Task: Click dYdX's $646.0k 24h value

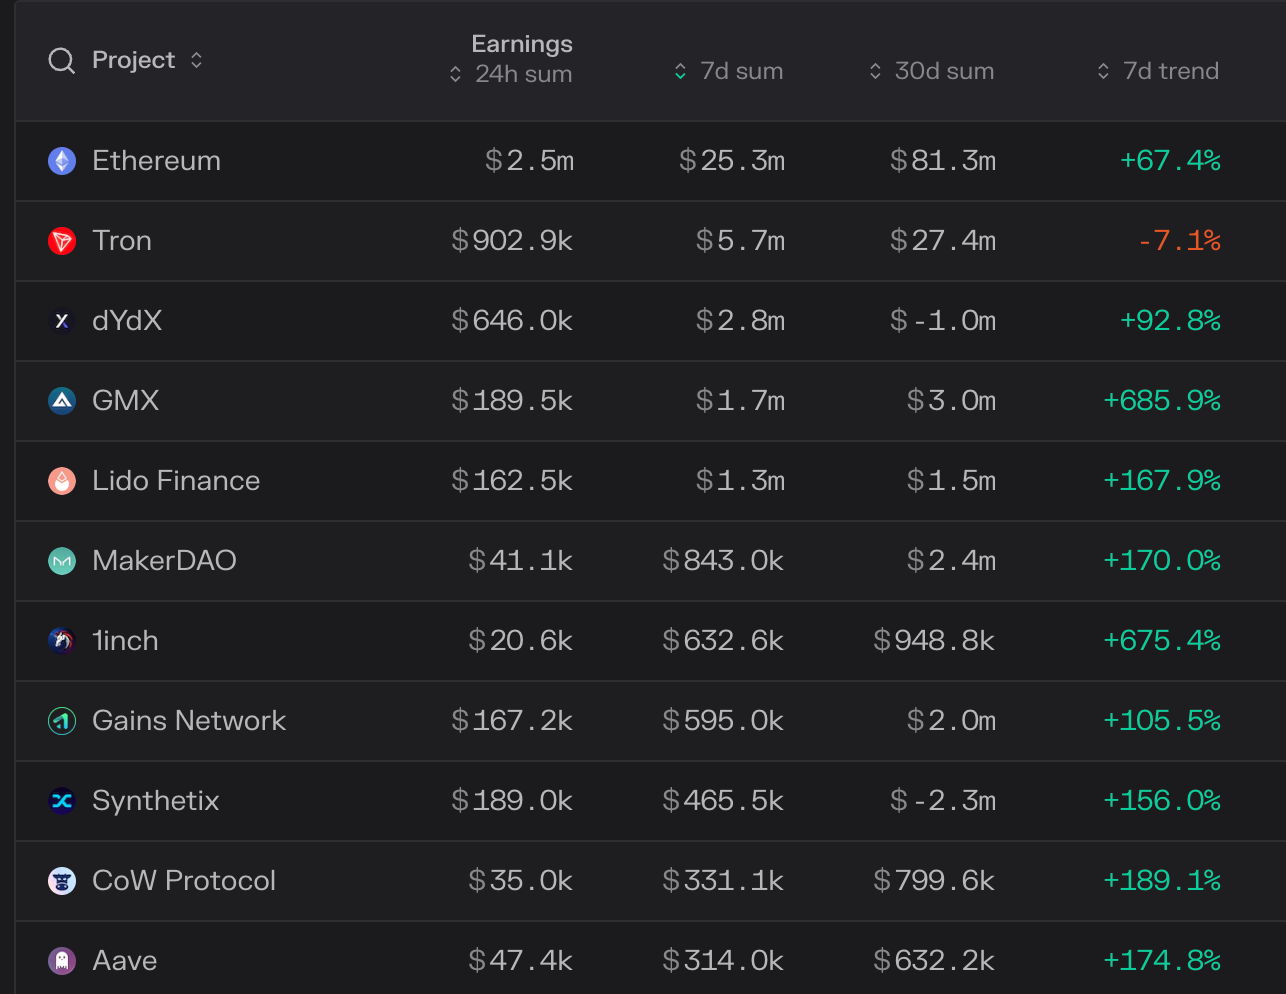Action: 512,321
